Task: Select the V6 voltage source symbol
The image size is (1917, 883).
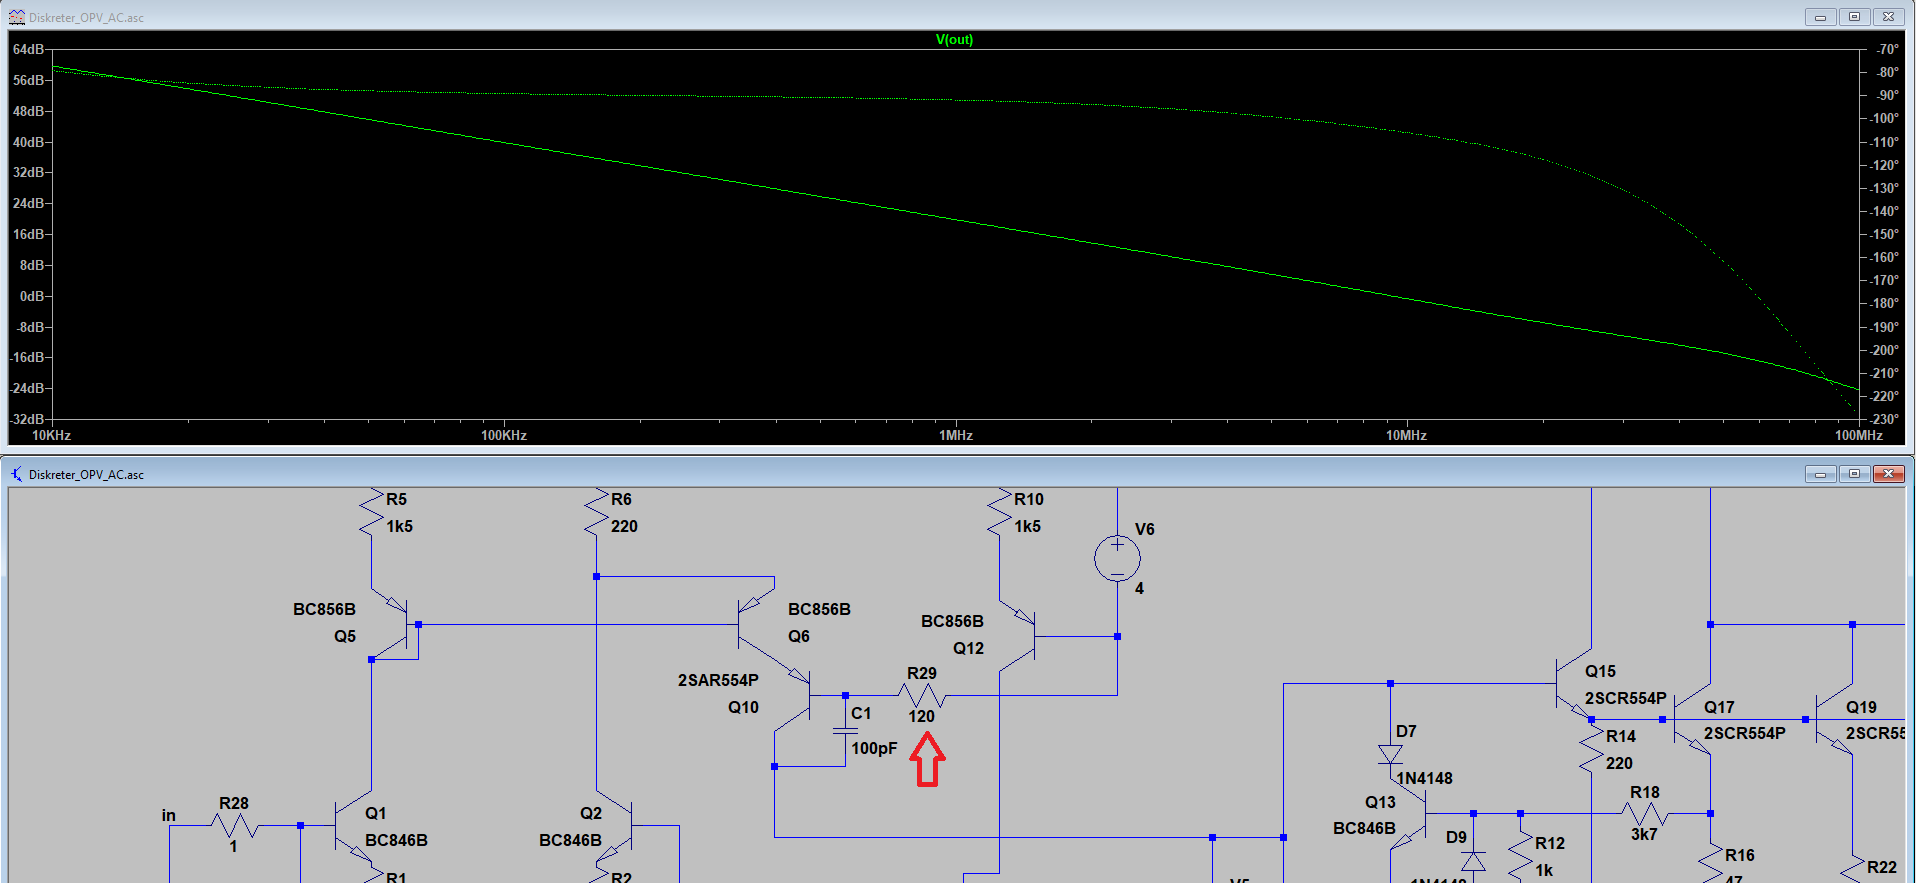Action: (x=1117, y=559)
